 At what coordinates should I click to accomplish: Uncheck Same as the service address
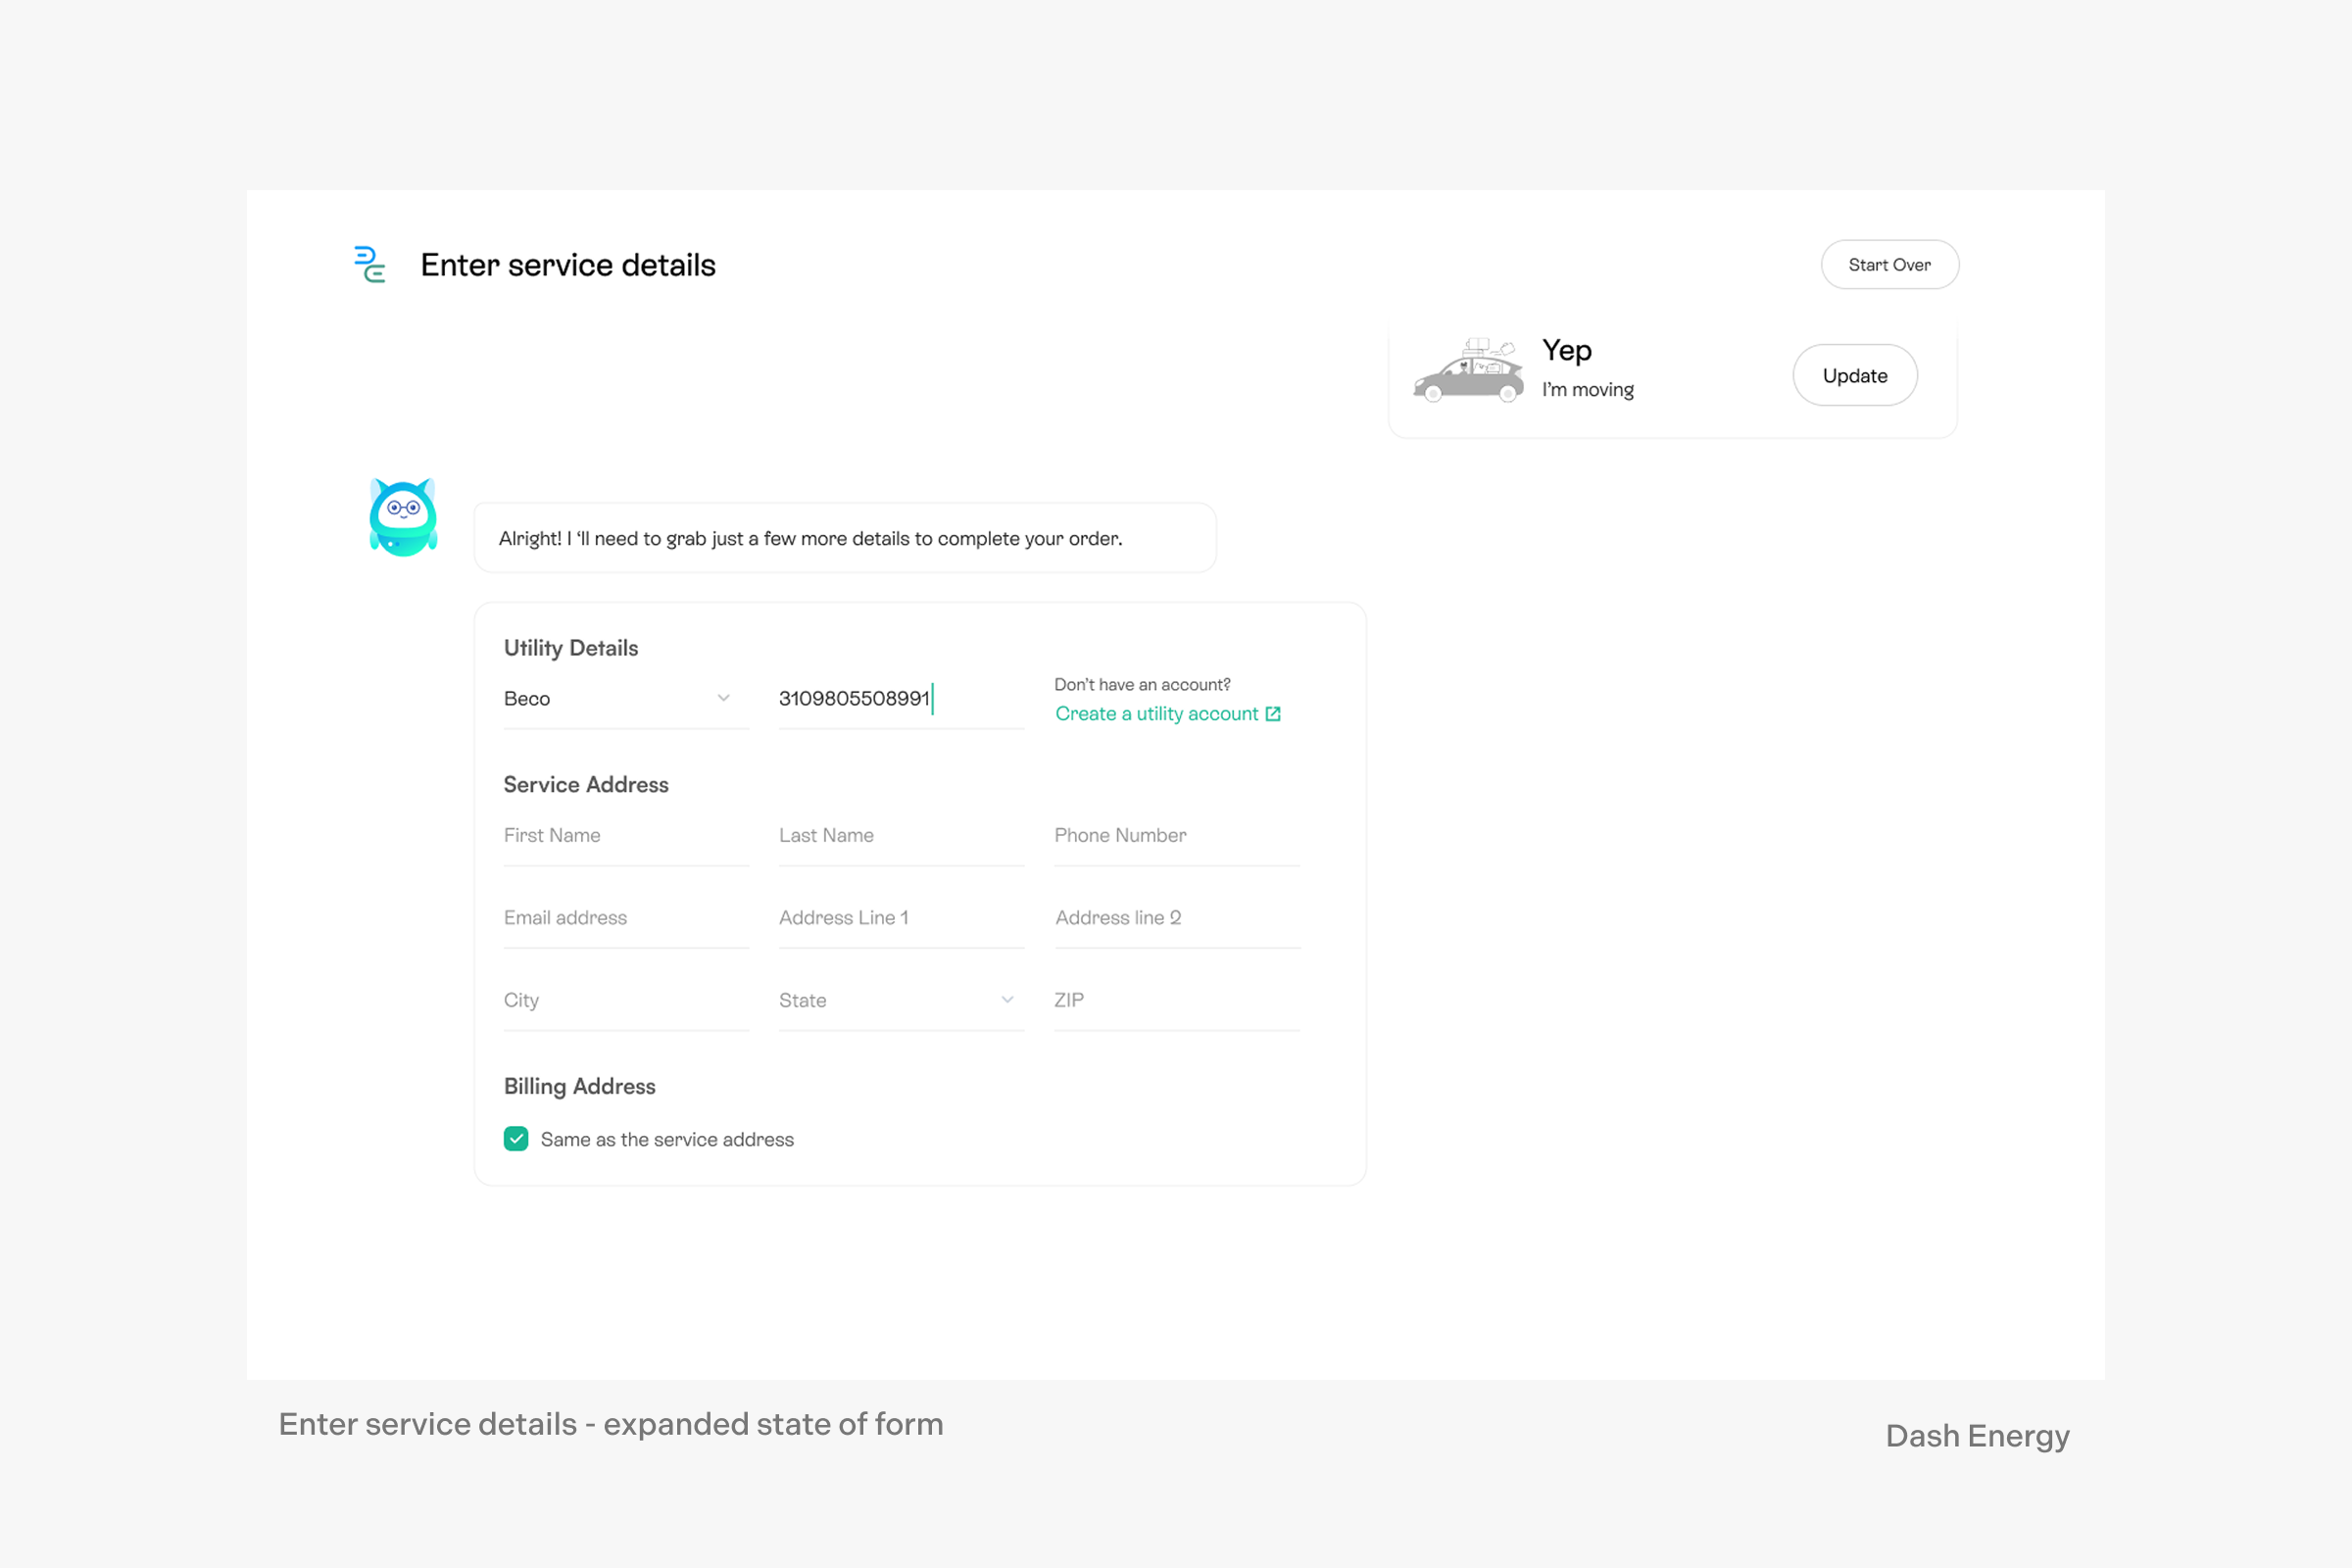516,1139
